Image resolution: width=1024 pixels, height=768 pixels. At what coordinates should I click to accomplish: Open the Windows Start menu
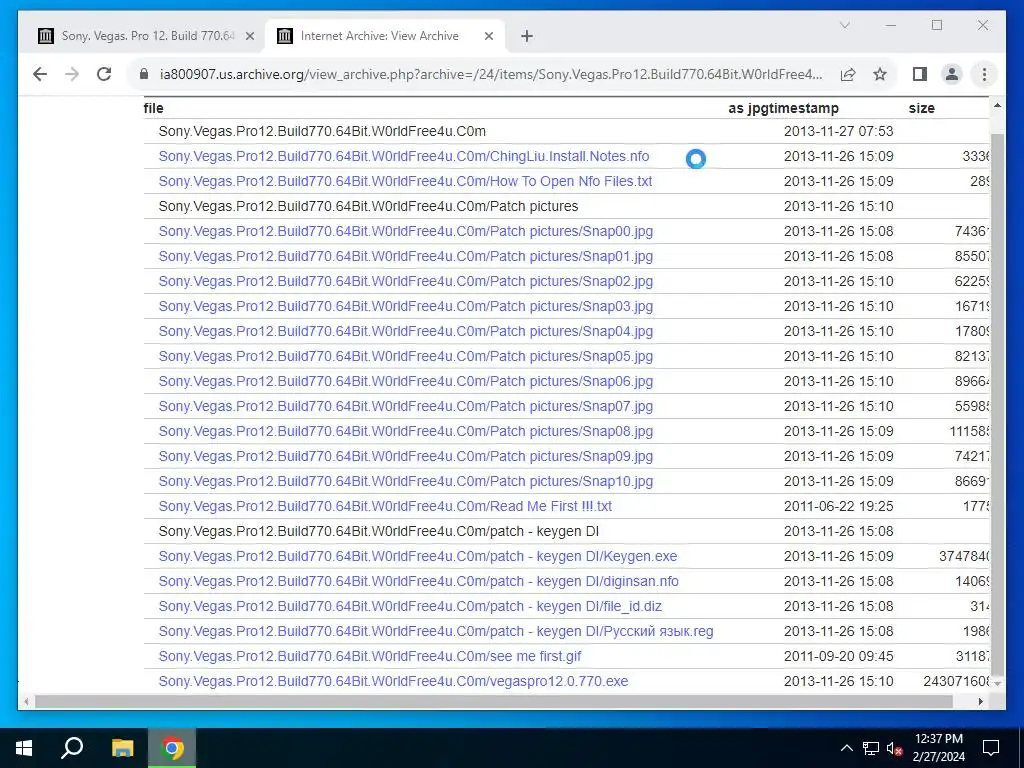pyautogui.click(x=24, y=748)
